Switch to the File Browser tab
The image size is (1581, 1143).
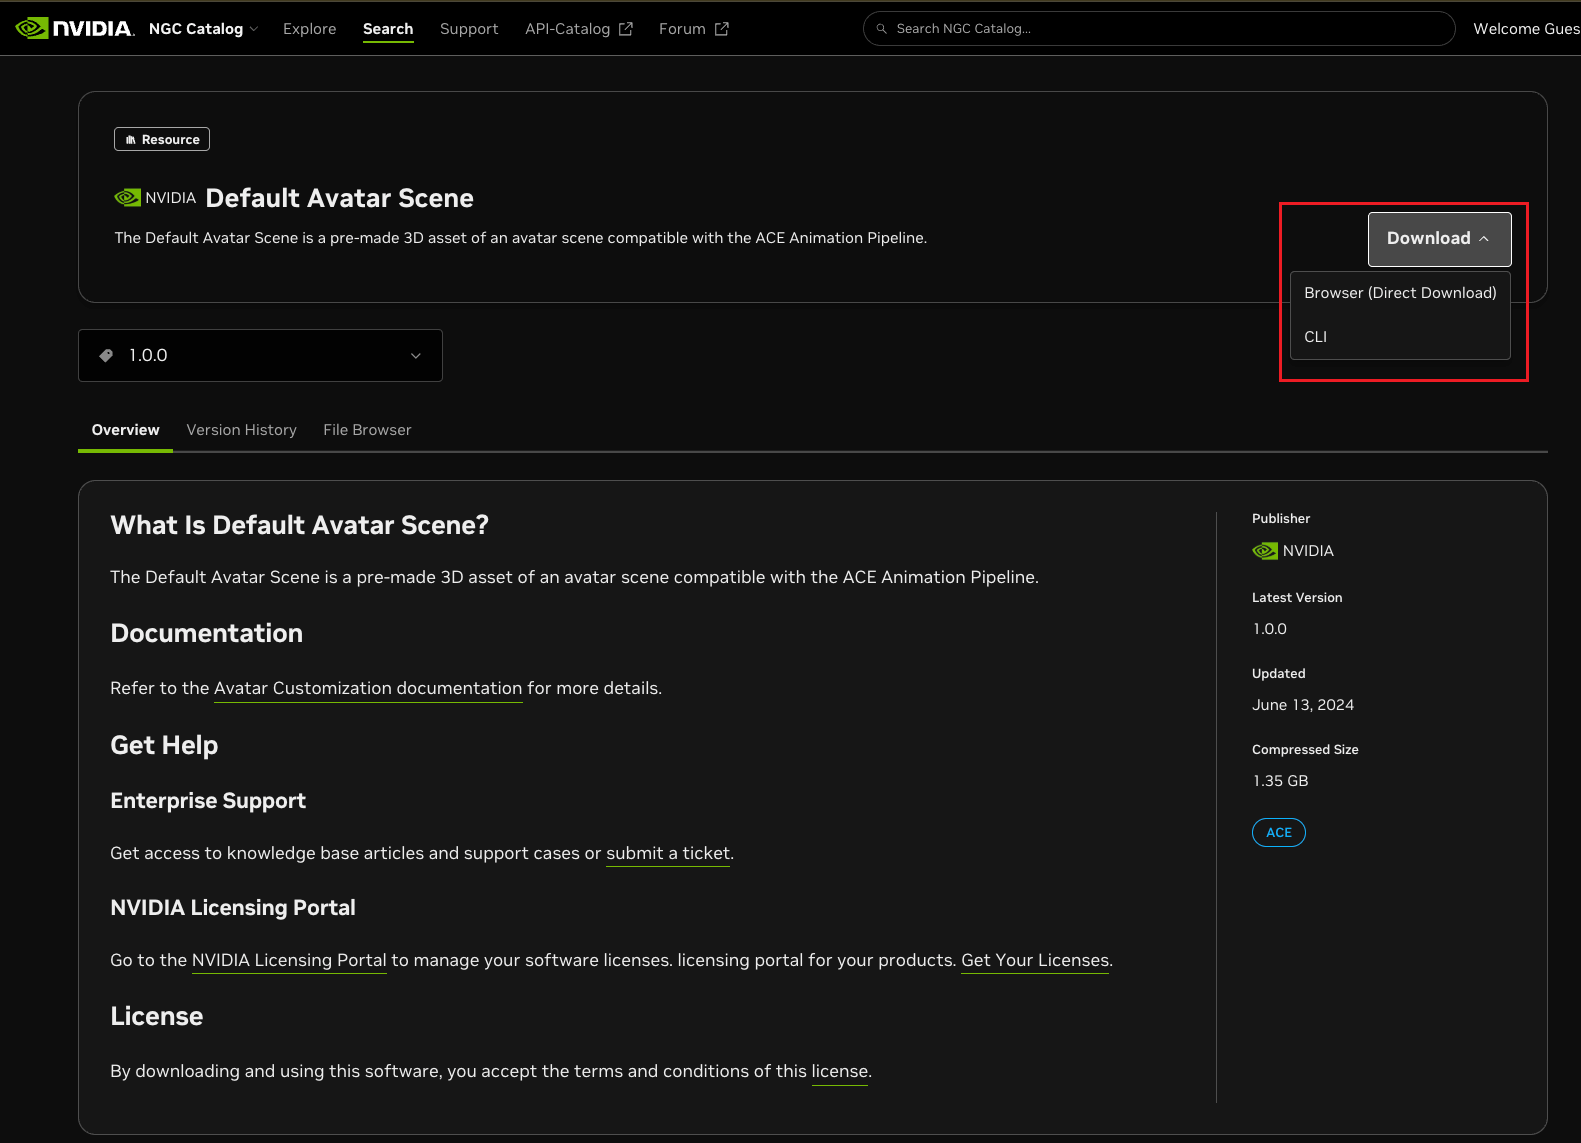point(367,430)
